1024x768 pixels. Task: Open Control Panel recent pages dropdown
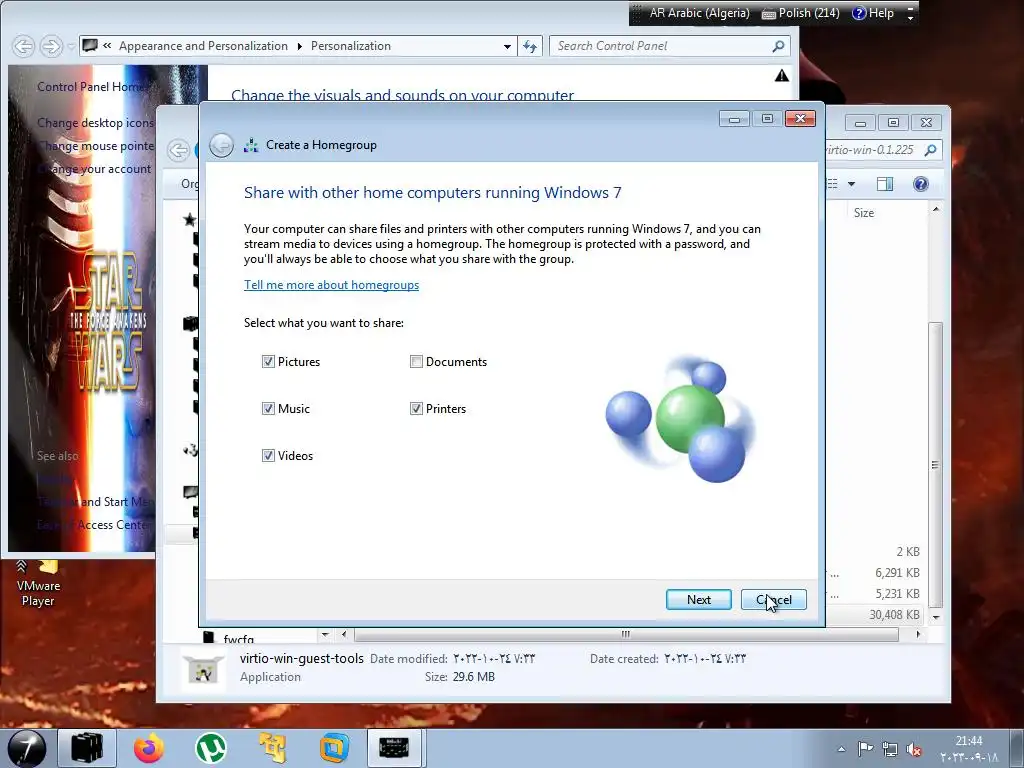[x=71, y=46]
